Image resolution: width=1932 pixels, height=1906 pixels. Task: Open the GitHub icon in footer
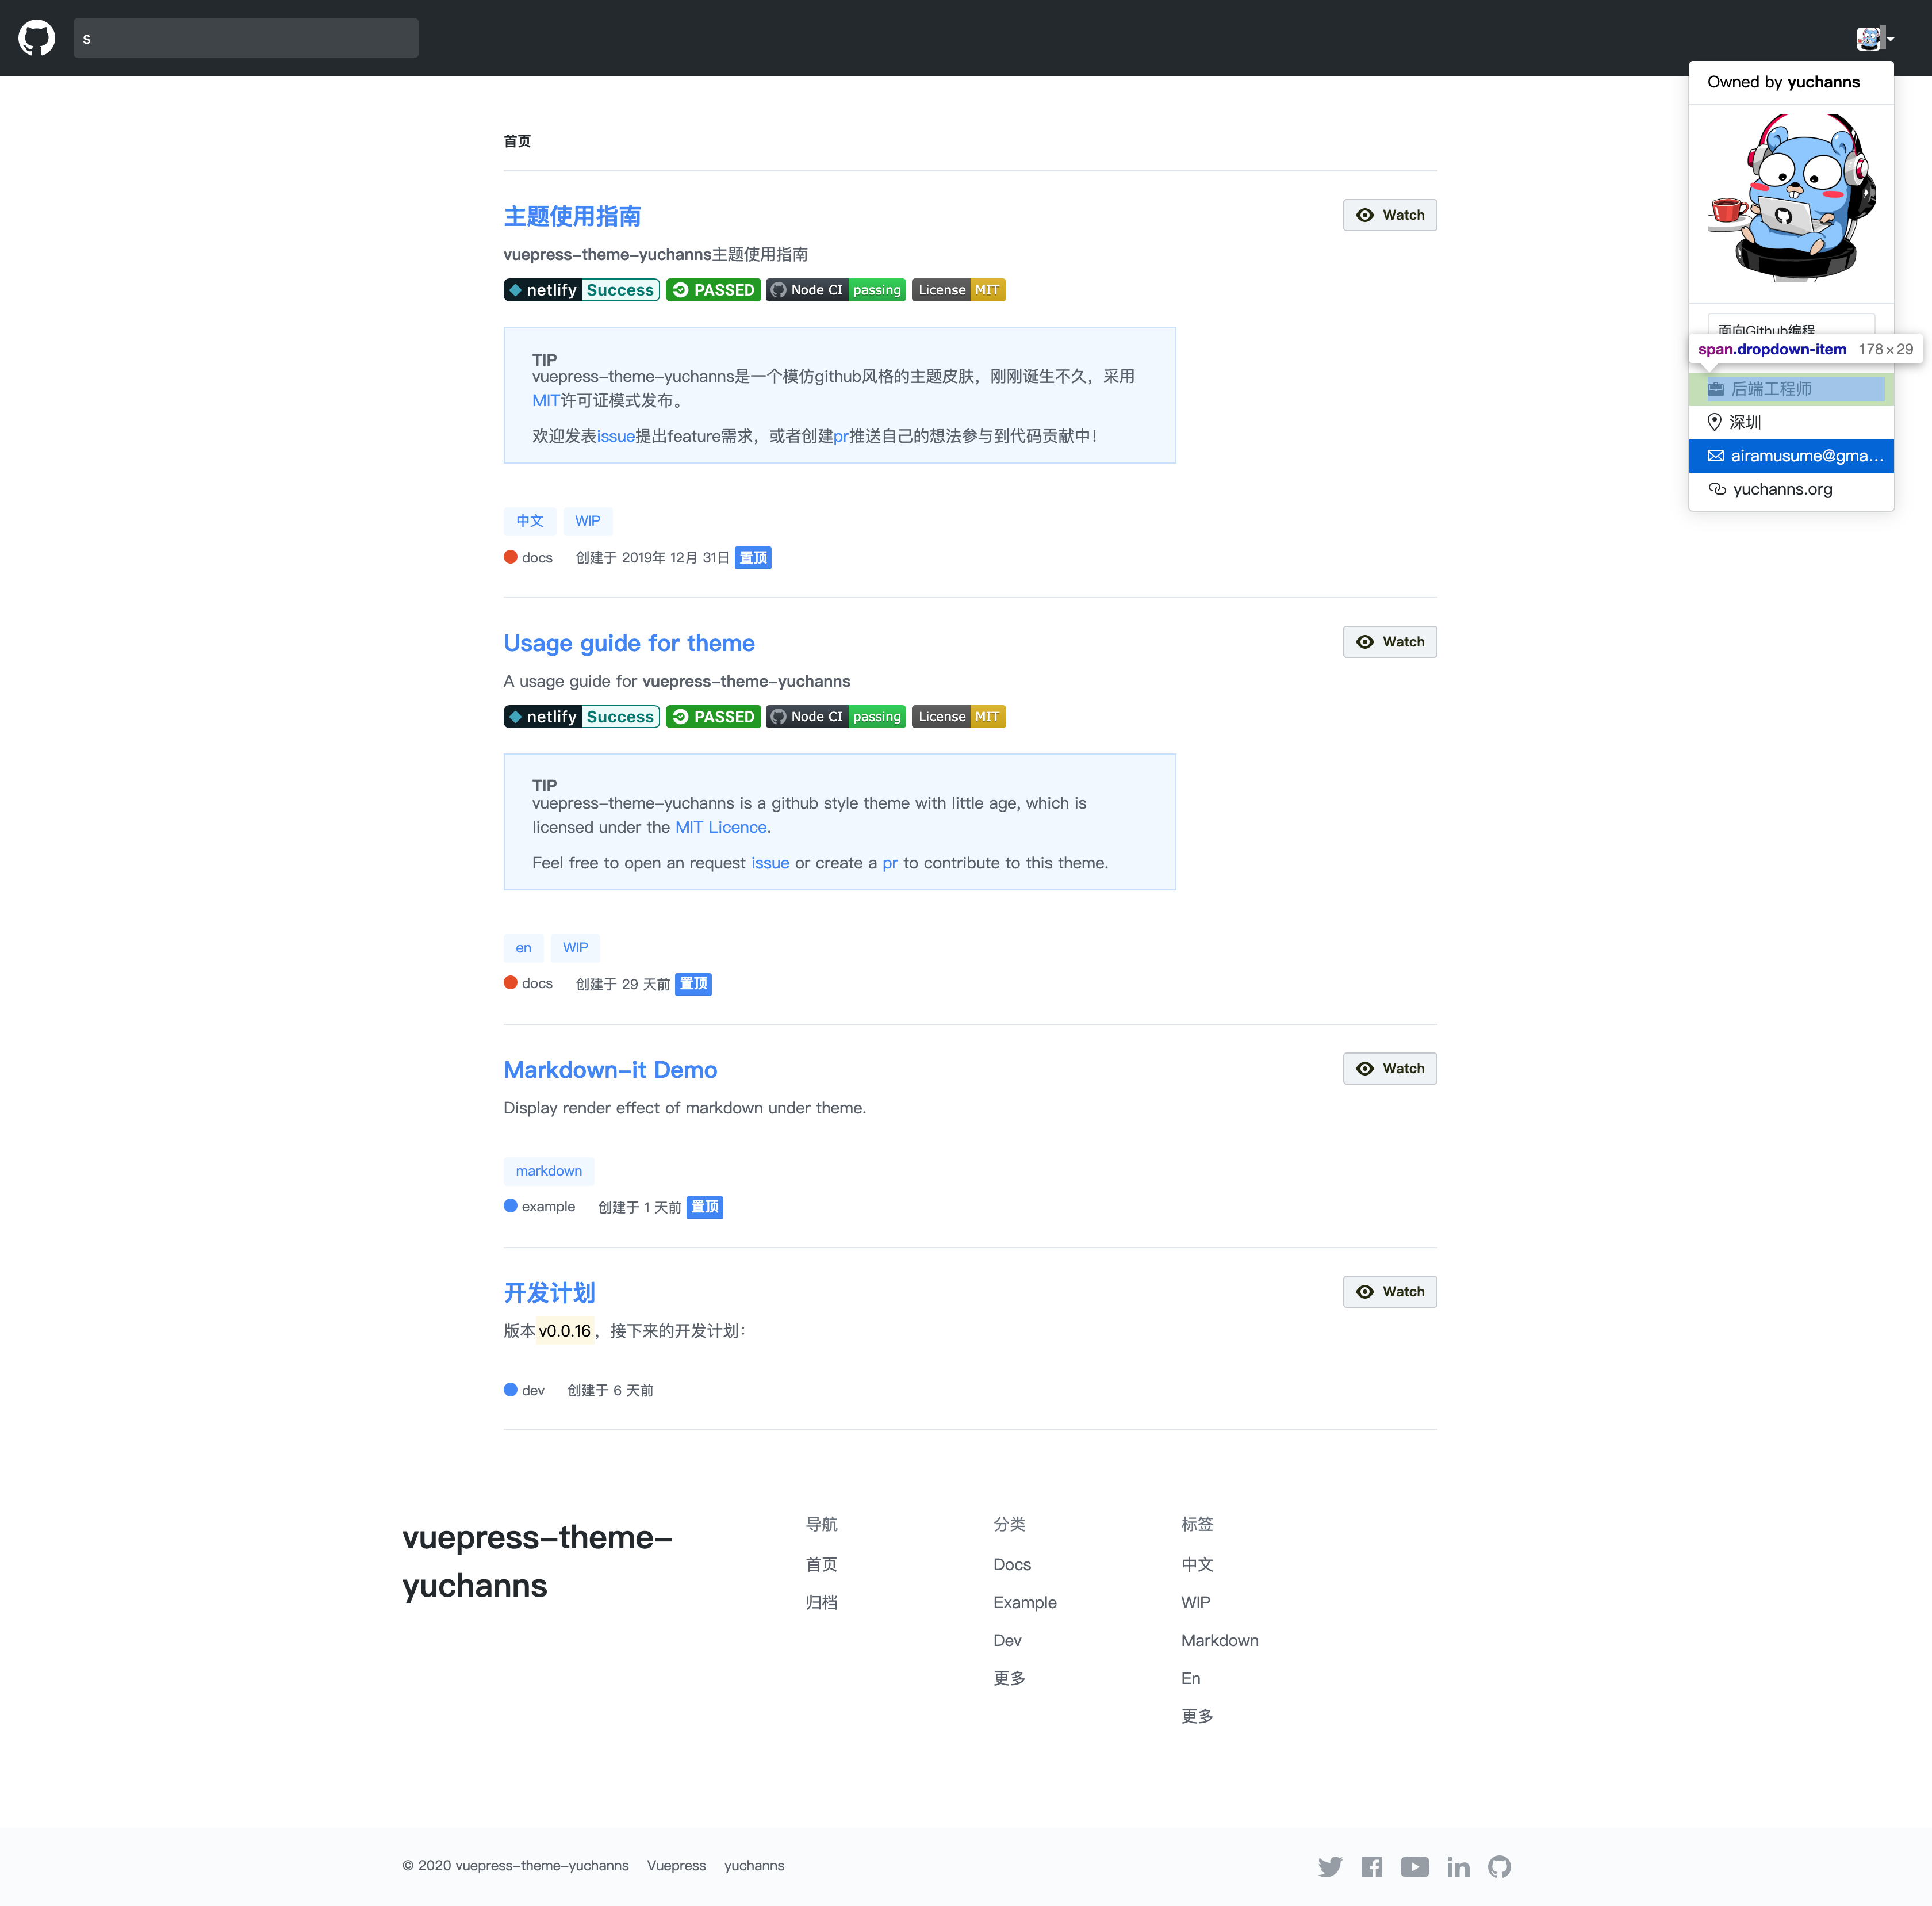tap(1499, 1866)
